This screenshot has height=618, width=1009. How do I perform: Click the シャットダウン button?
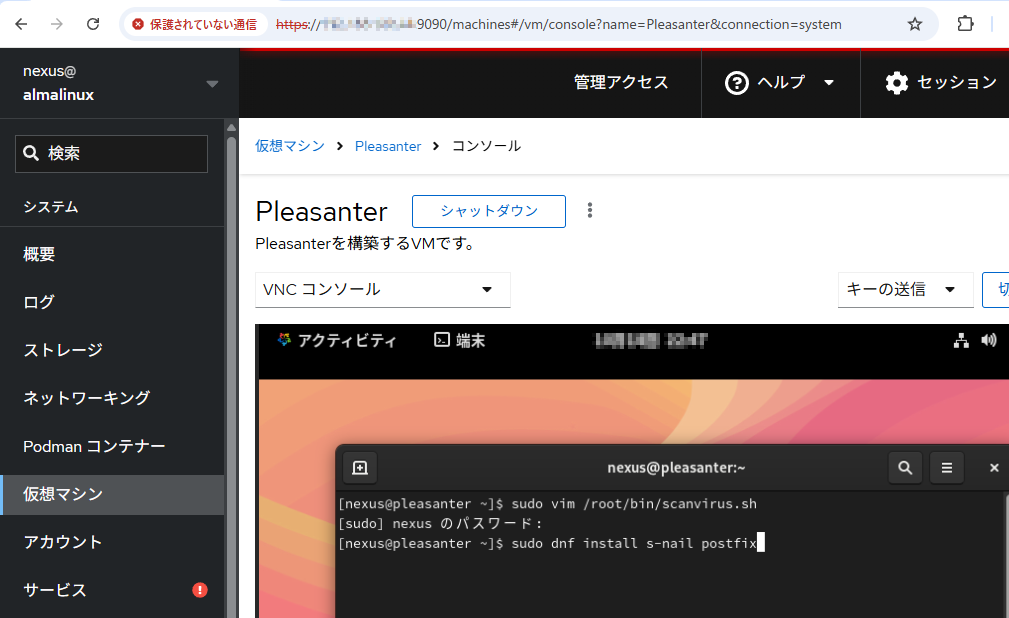click(489, 211)
